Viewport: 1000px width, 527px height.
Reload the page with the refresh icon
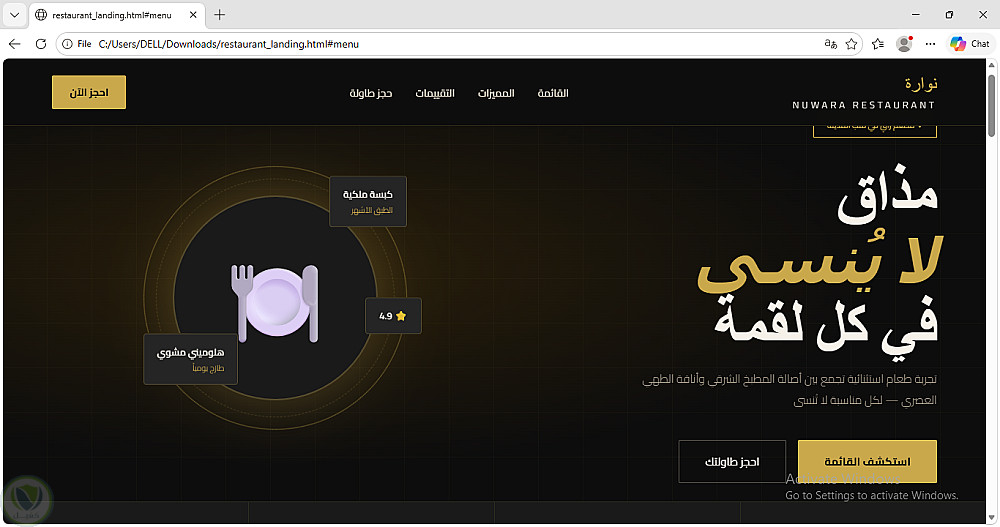(41, 44)
